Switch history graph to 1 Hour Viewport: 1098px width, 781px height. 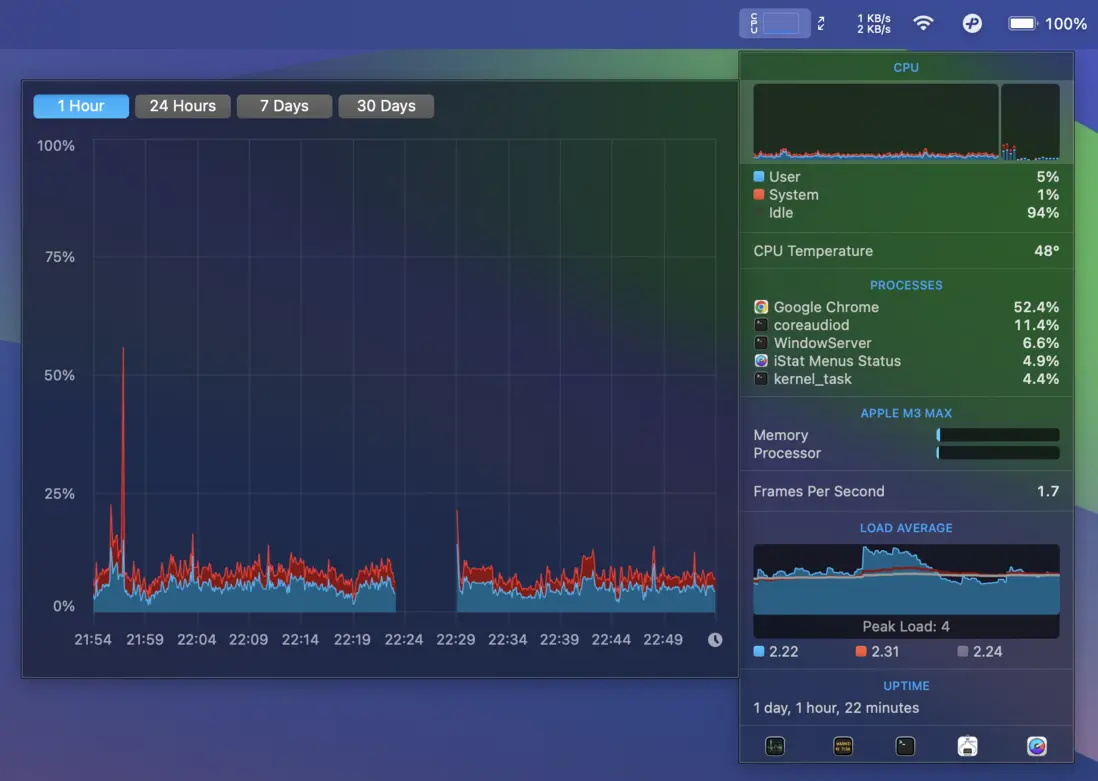(x=81, y=106)
